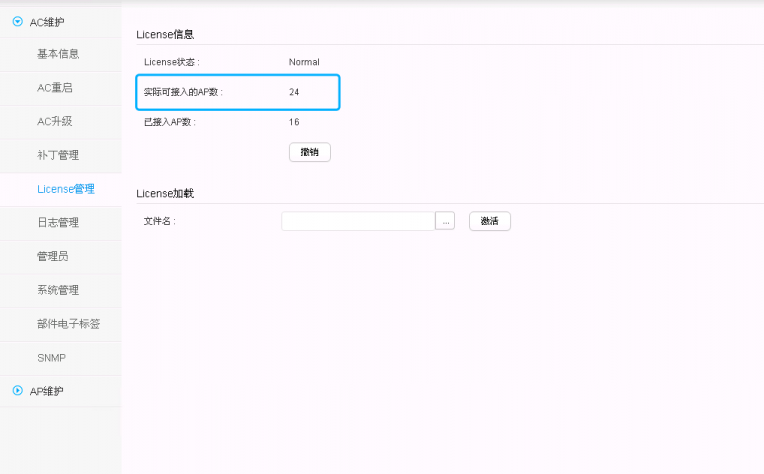This screenshot has height=474, width=764.
Task: Select License管理 in the sidebar
Action: point(66,189)
